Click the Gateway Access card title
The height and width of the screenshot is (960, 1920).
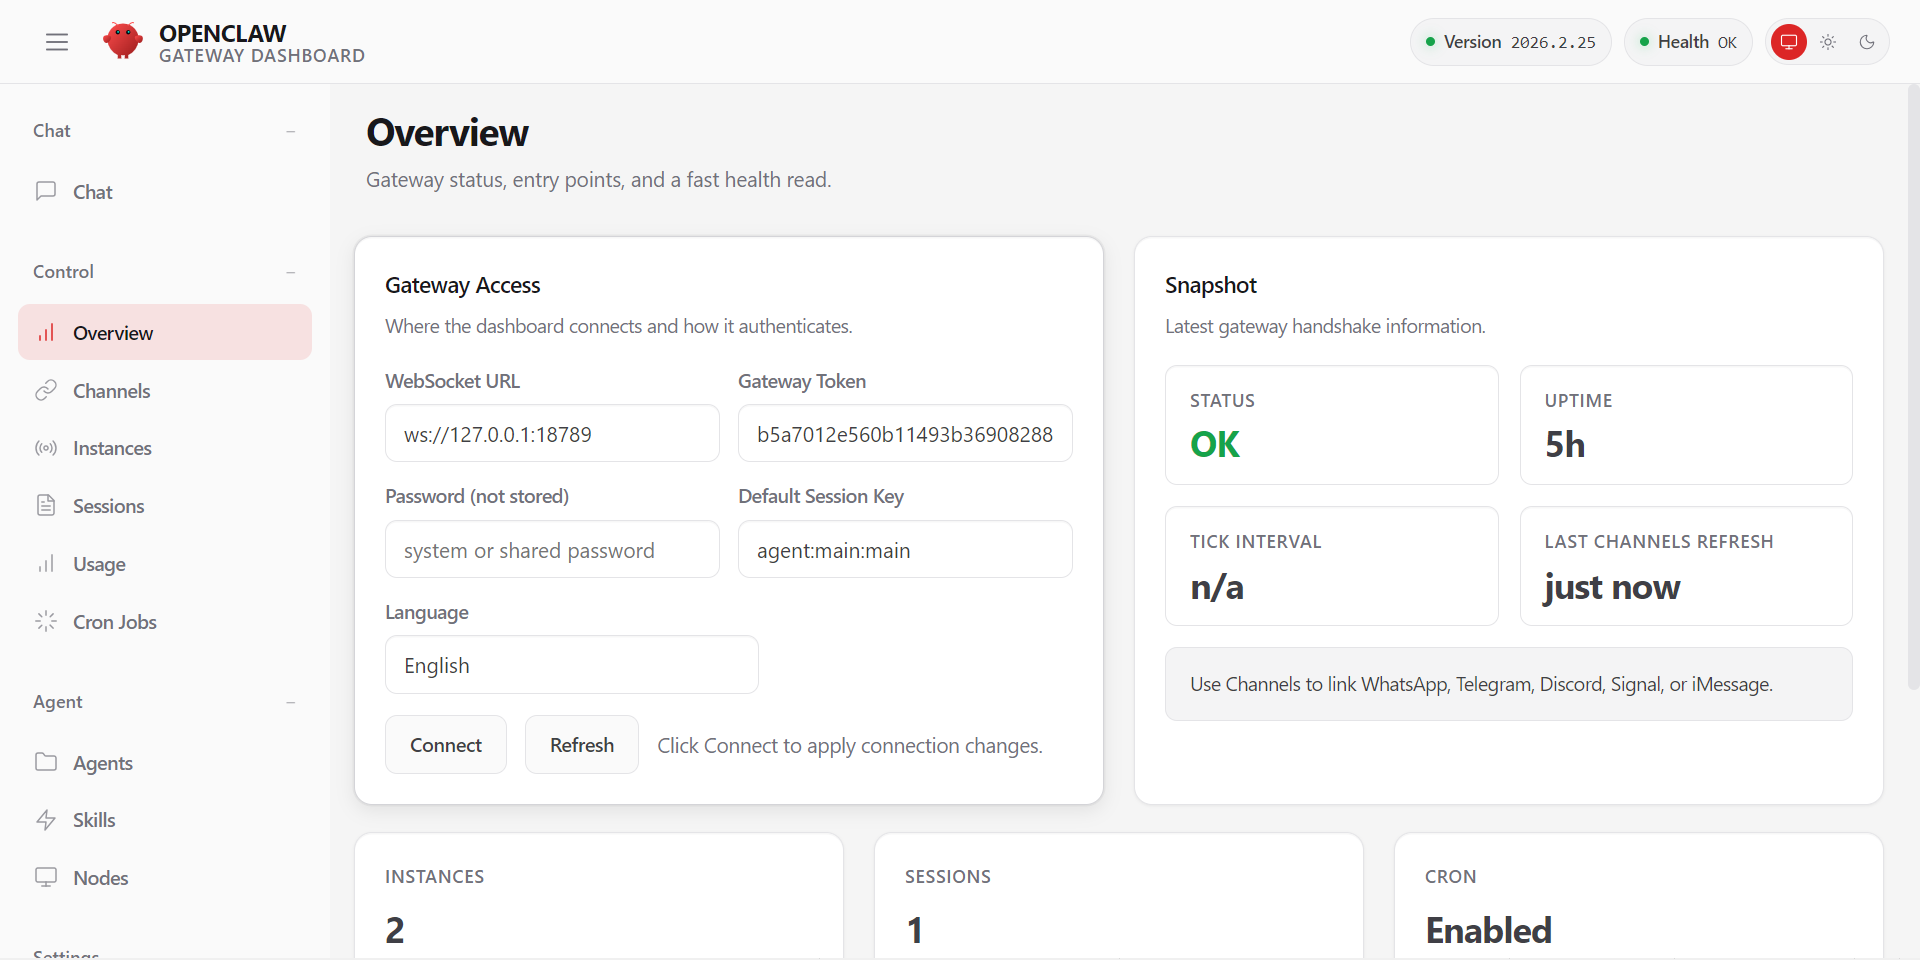point(463,285)
